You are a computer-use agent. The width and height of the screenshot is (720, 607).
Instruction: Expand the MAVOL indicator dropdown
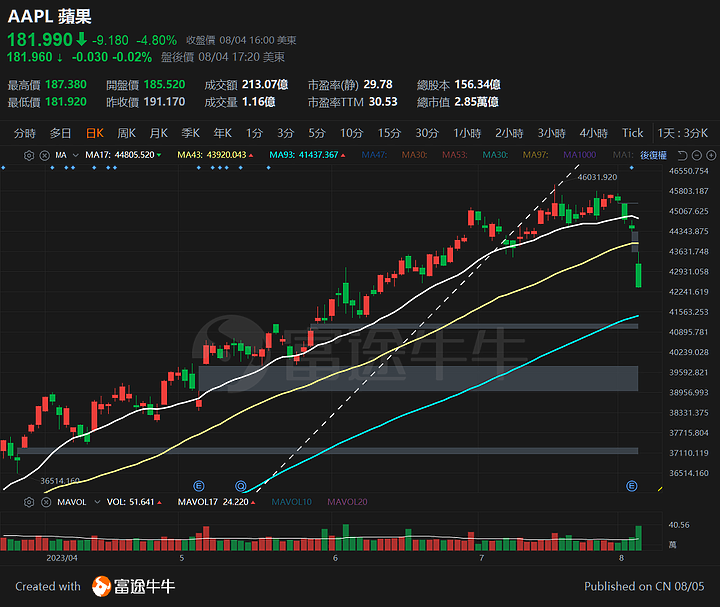tap(97, 502)
